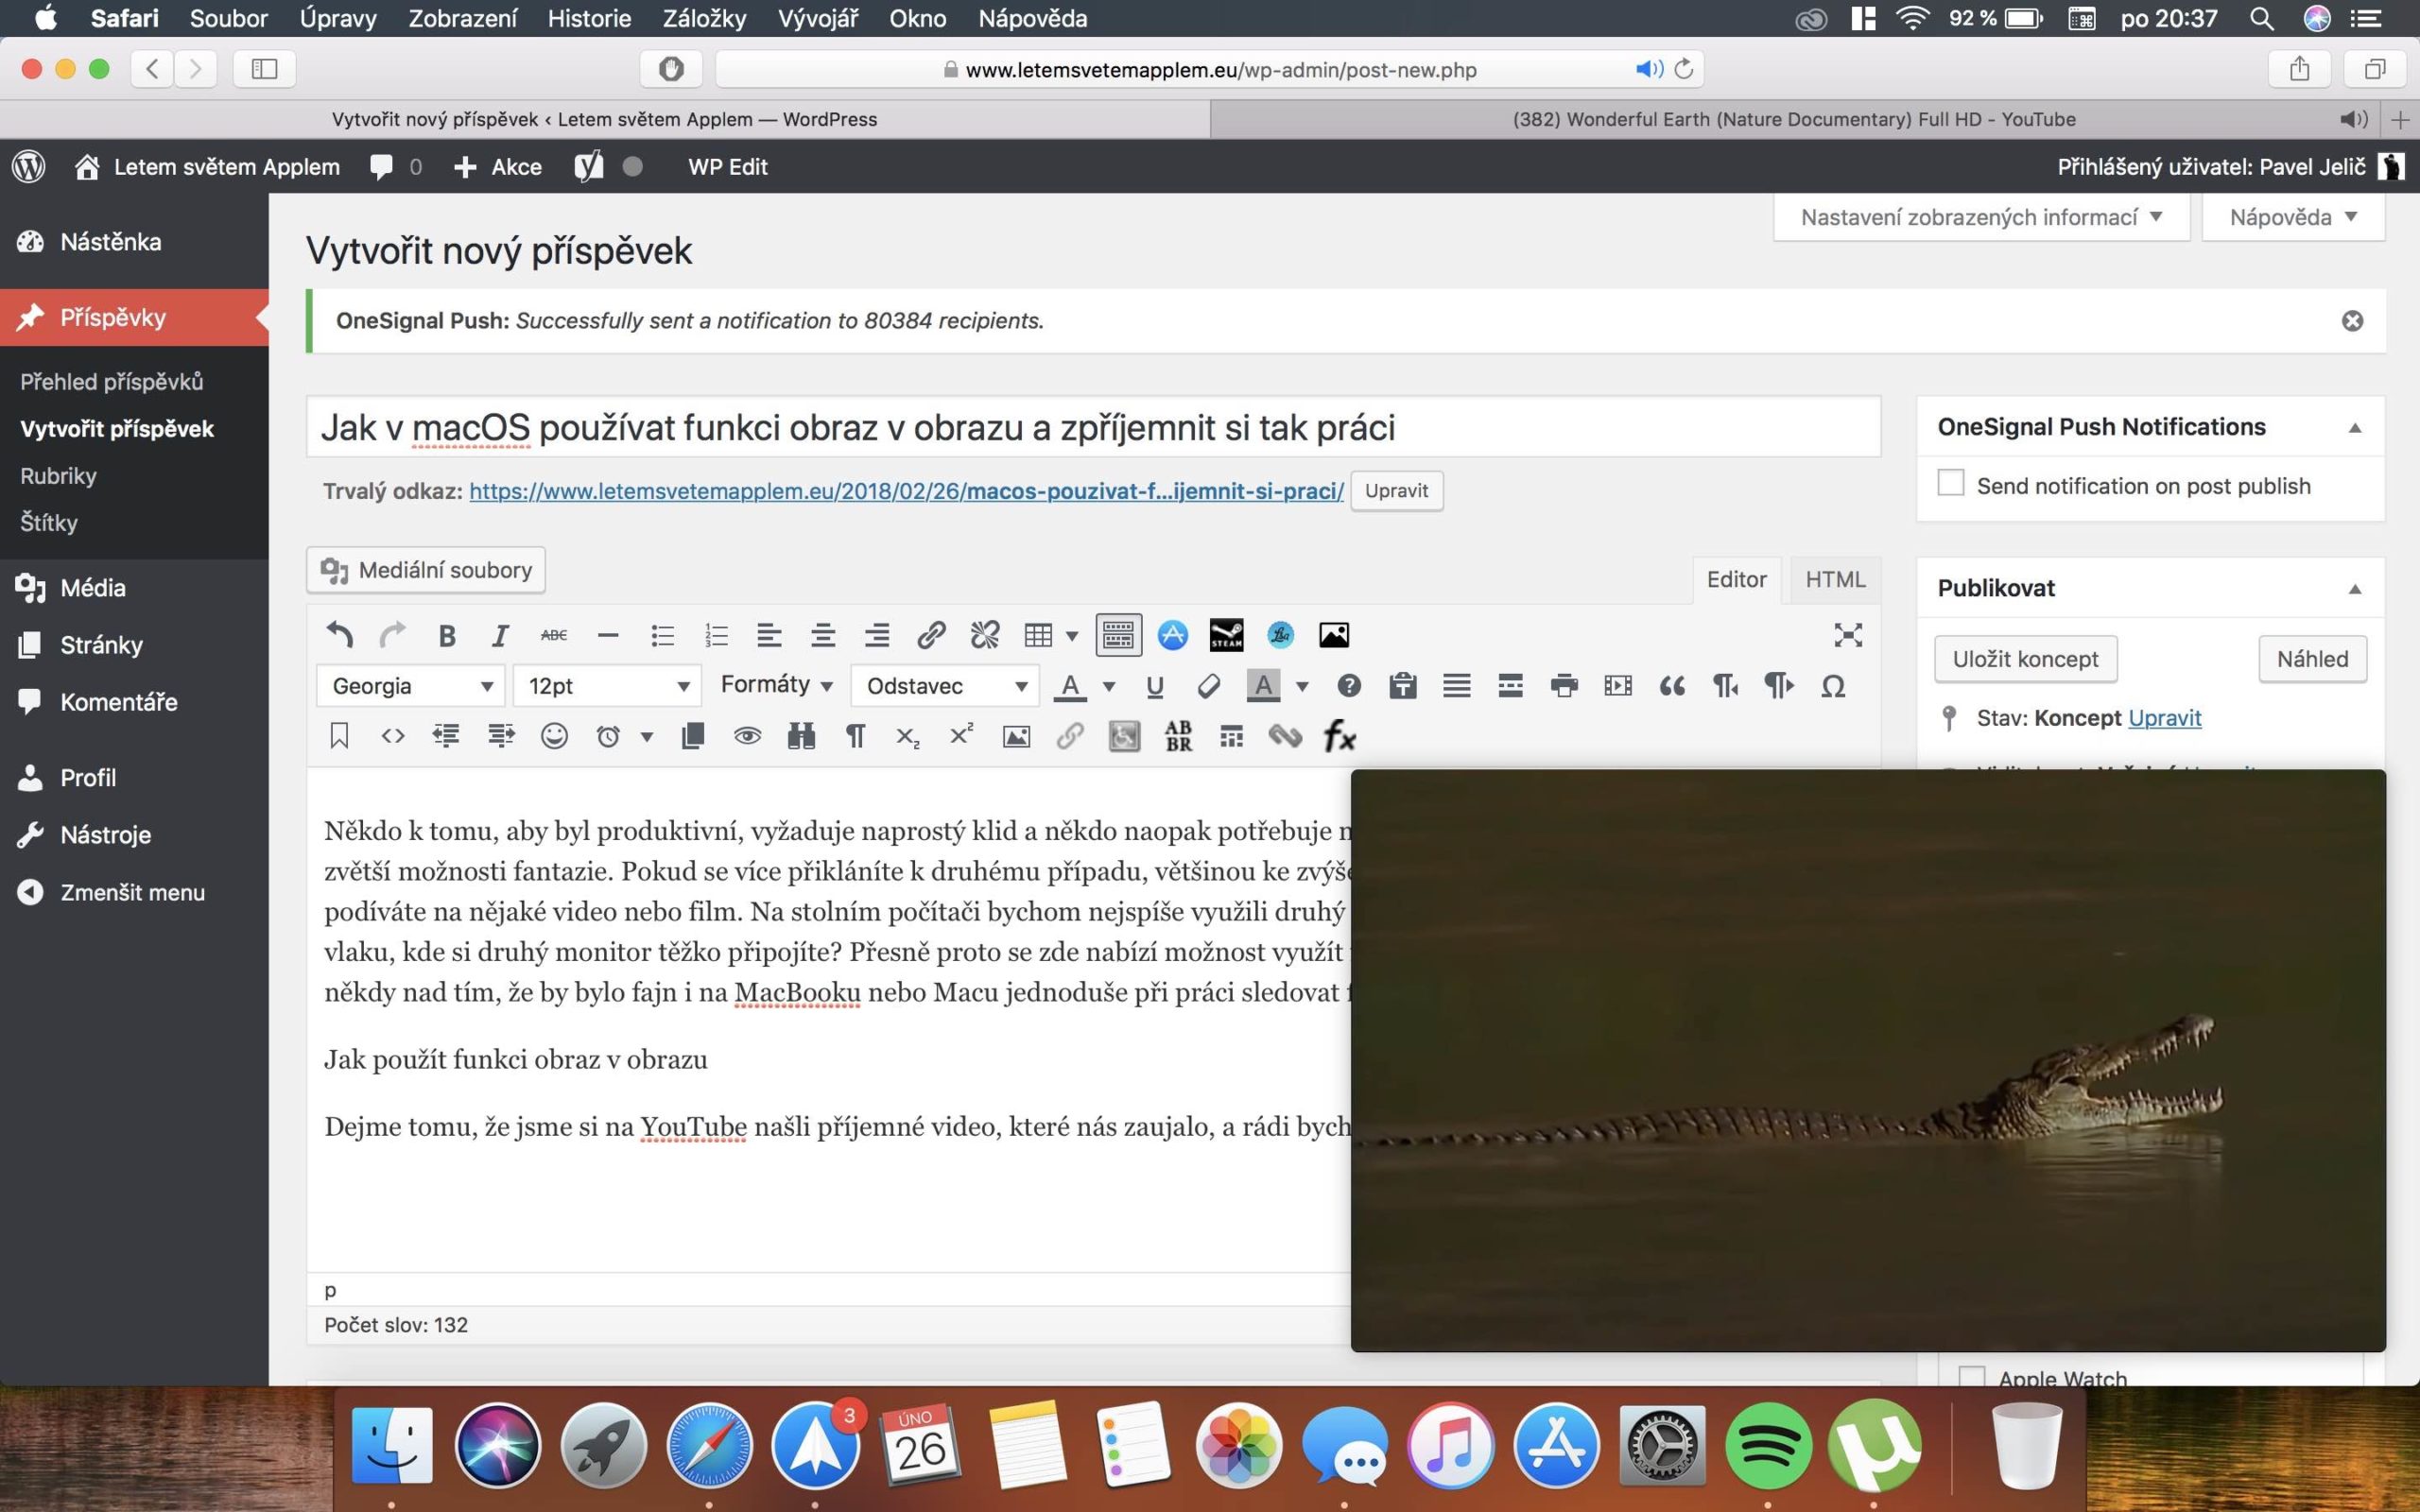Screen dimensions: 2420x1512
Task: Click the source code icon
Action: (x=393, y=737)
